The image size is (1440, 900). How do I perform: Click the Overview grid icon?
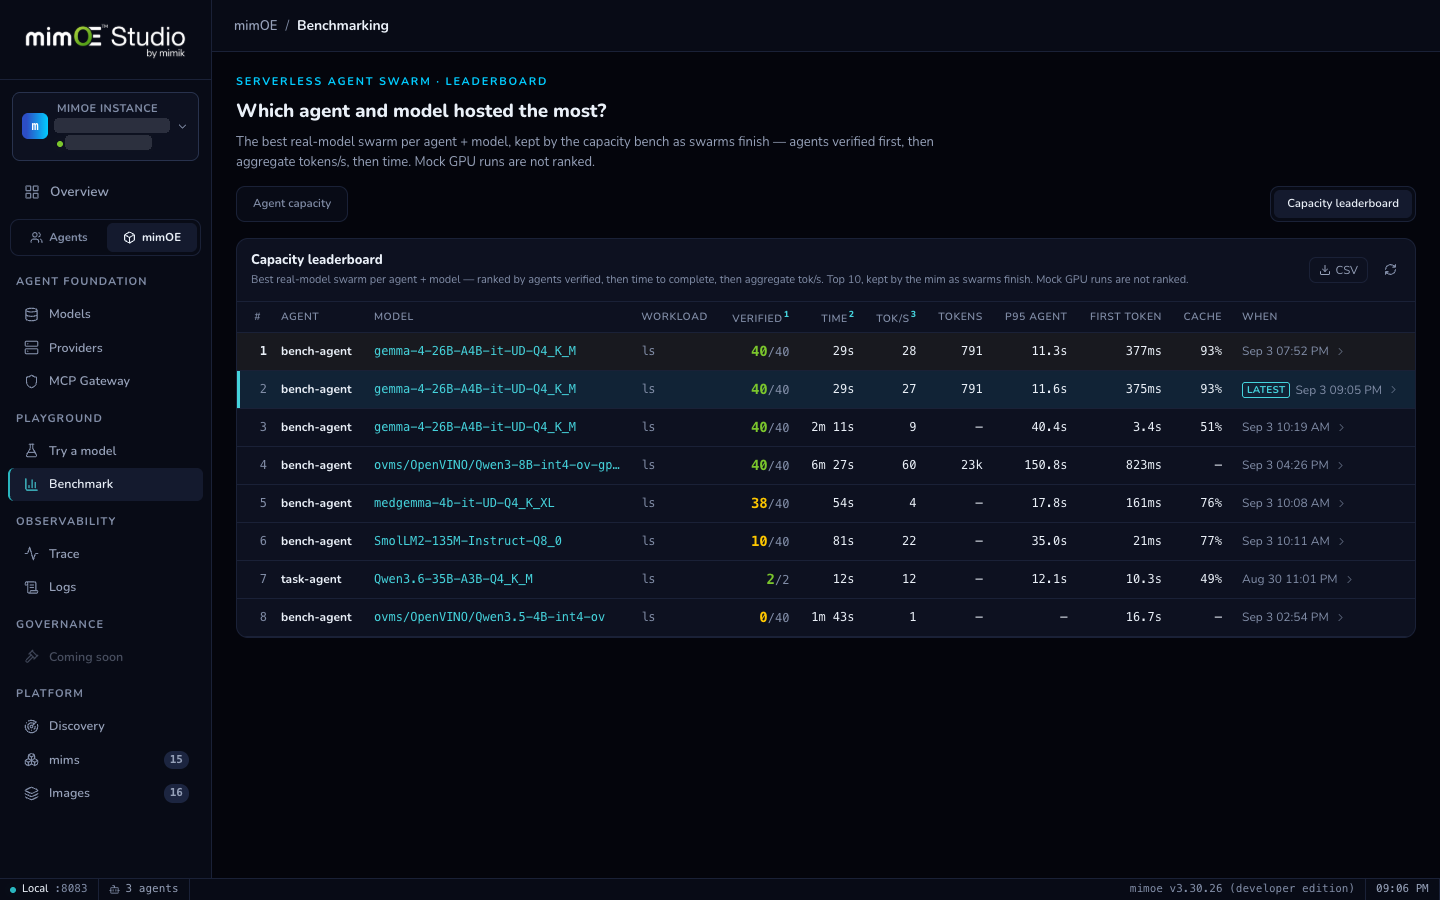coord(32,192)
